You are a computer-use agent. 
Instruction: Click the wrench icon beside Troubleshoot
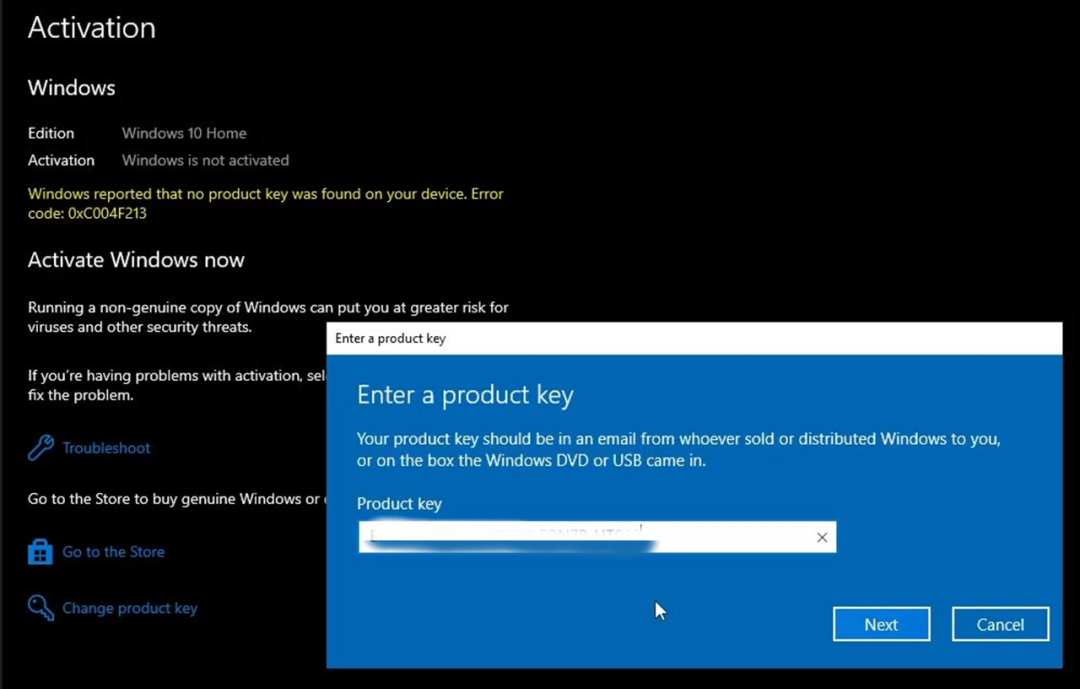coord(41,447)
